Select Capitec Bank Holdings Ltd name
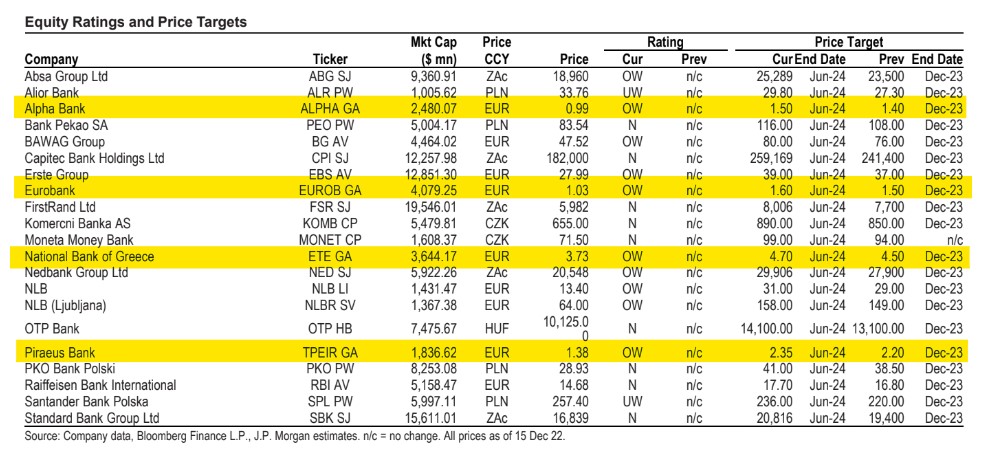This screenshot has height=462, width=991. pos(94,158)
